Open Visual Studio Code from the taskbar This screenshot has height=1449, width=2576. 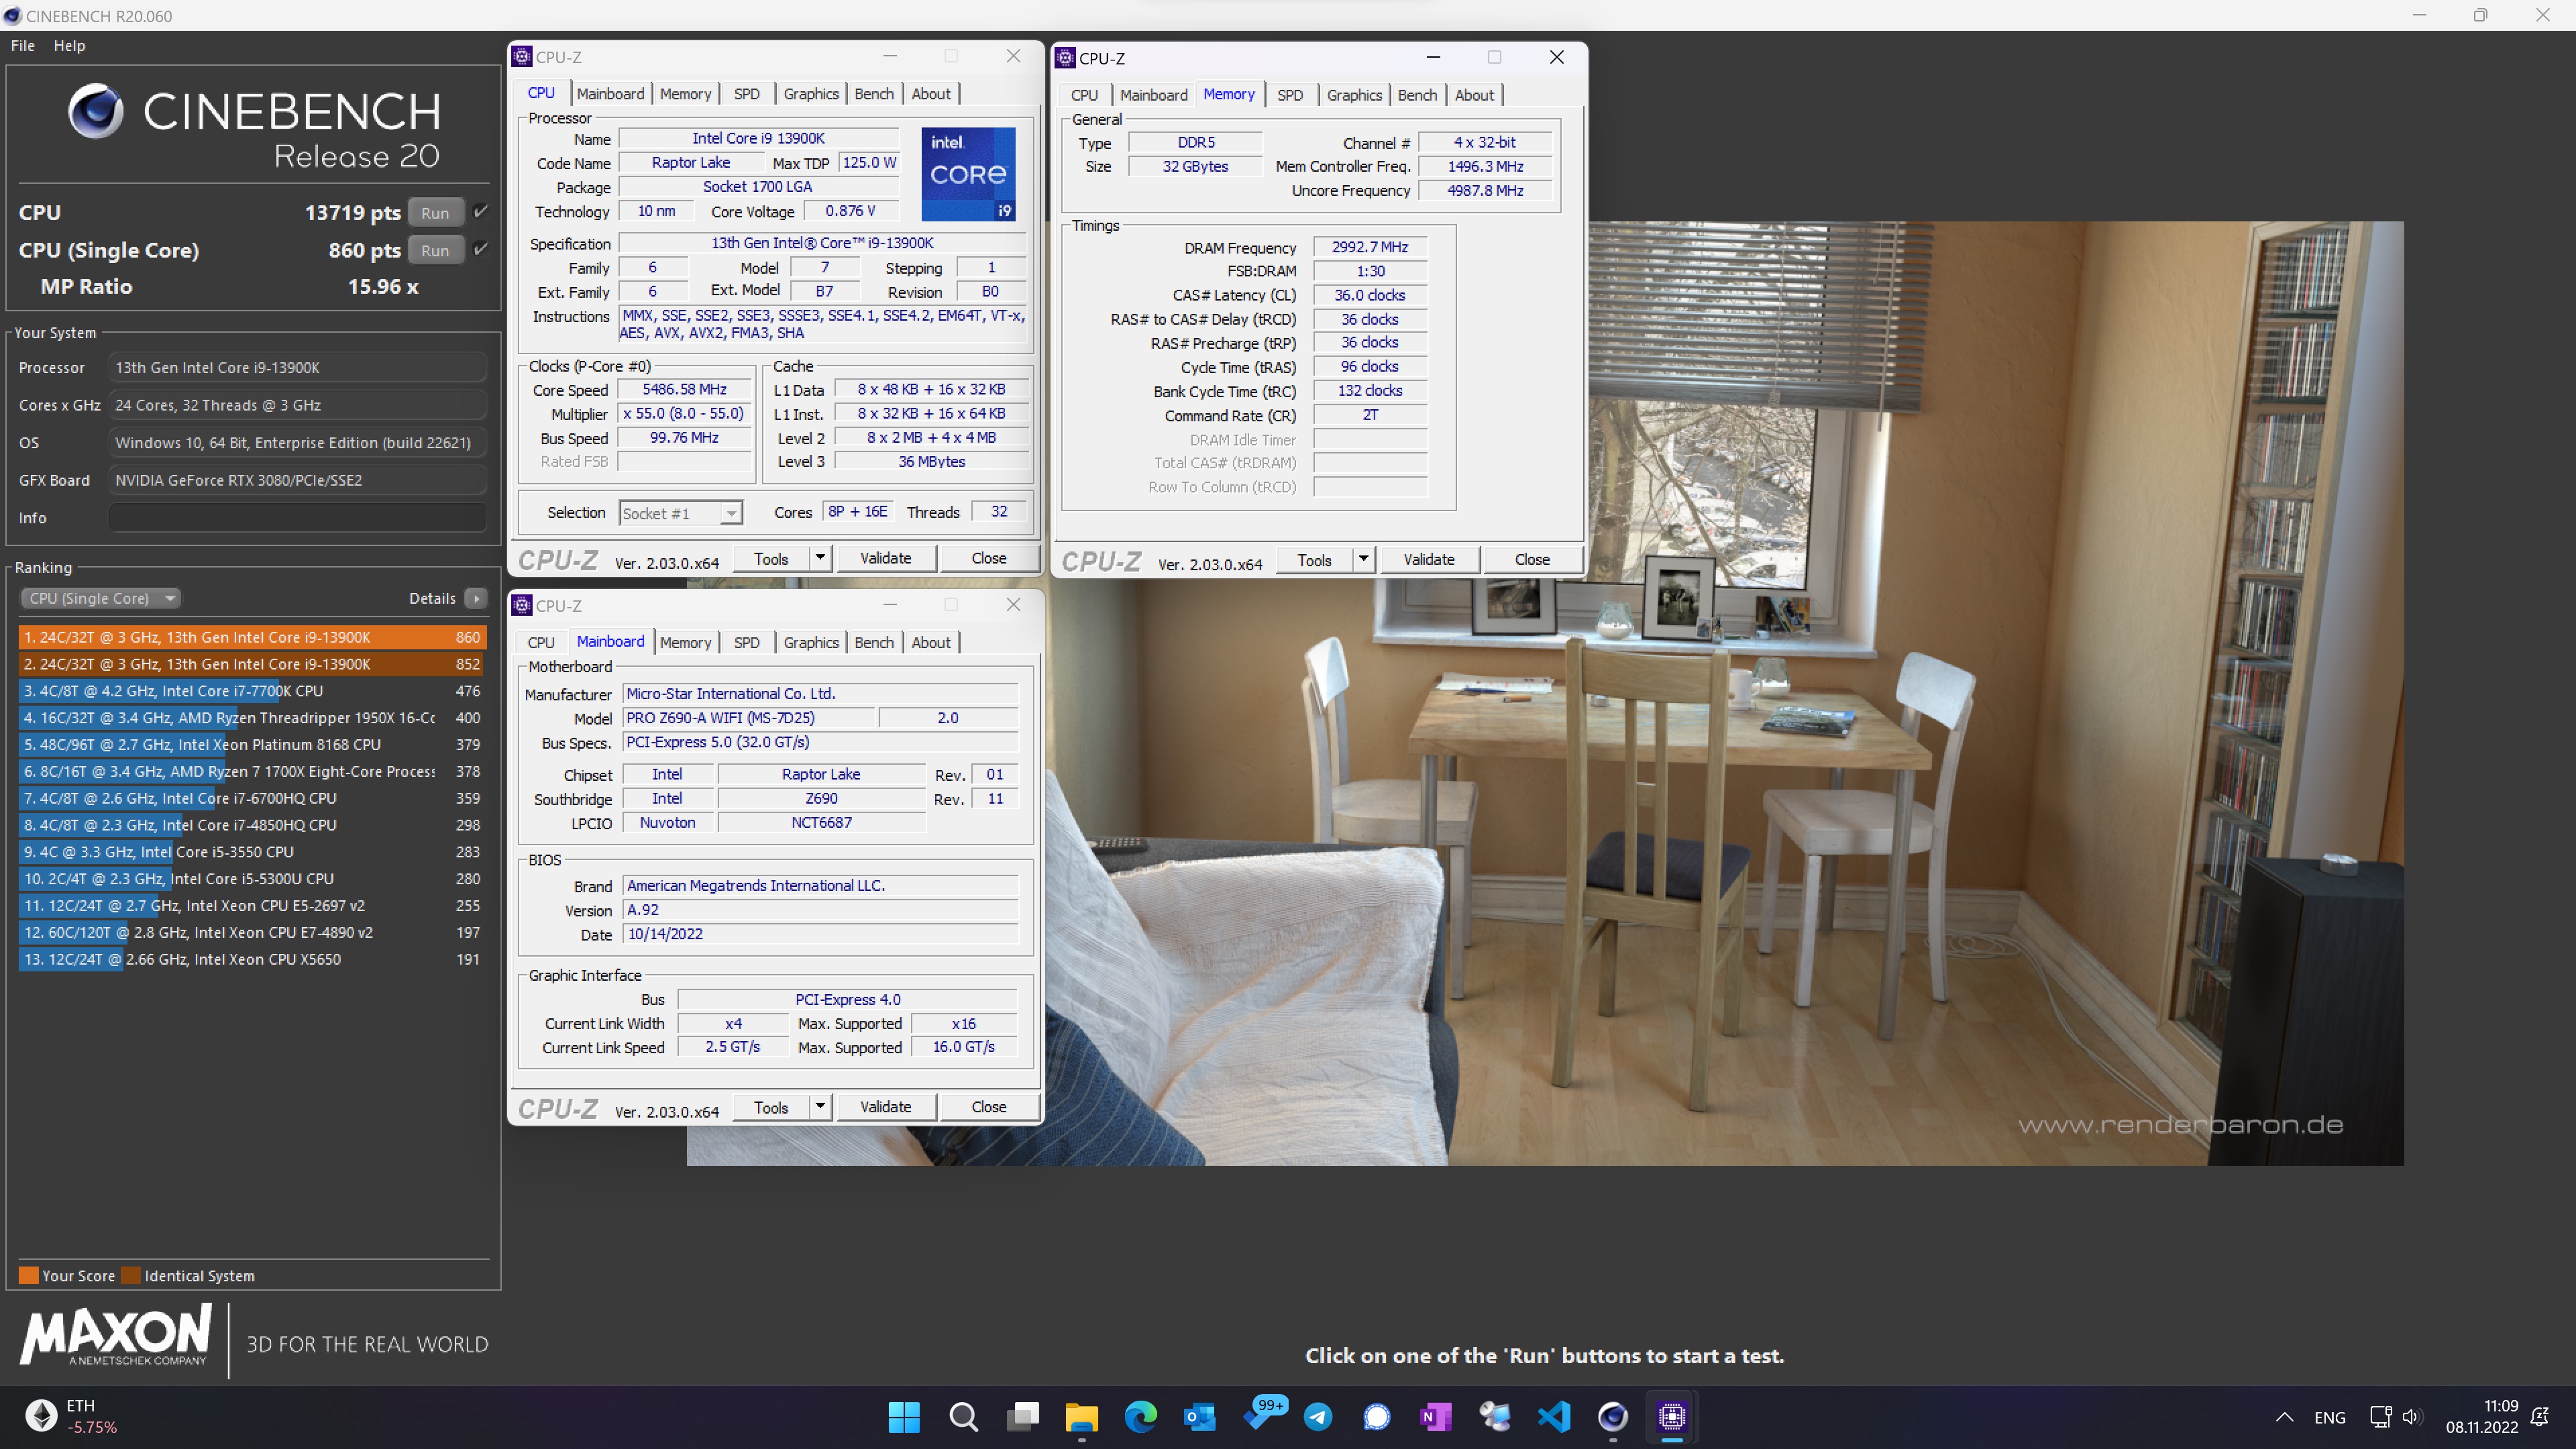(x=1554, y=1416)
